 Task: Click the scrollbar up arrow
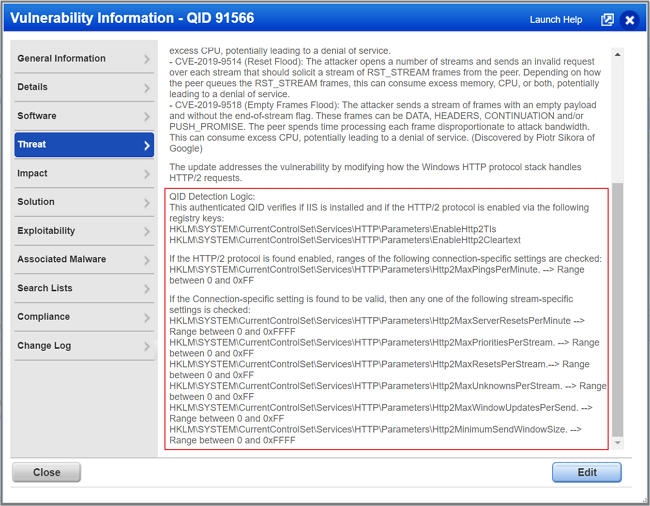click(x=617, y=54)
